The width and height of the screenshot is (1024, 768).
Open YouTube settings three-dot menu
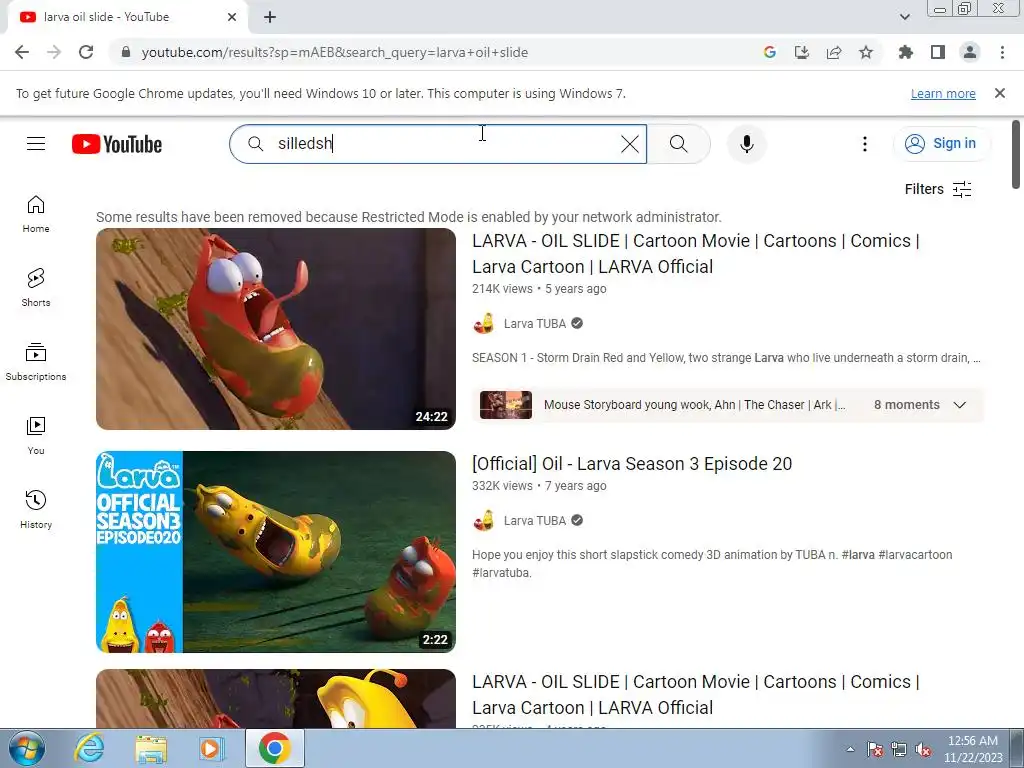[x=865, y=144]
